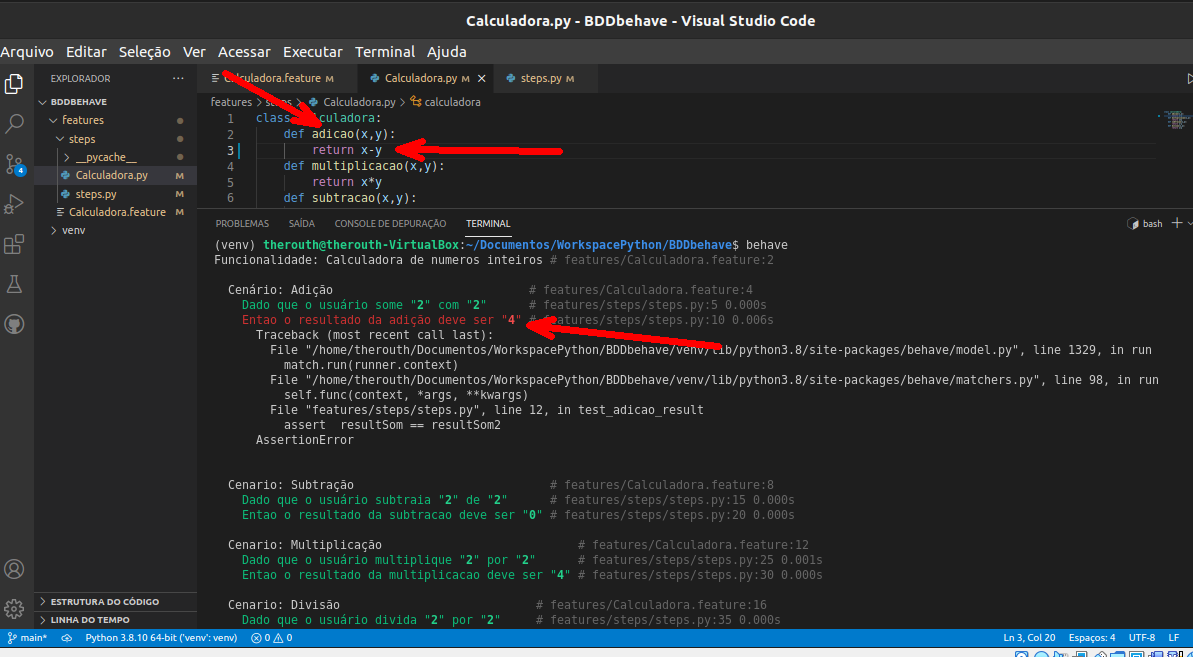Image resolution: width=1193 pixels, height=657 pixels.
Task: Open Source Control showing 4 changes
Action: pyautogui.click(x=13, y=163)
